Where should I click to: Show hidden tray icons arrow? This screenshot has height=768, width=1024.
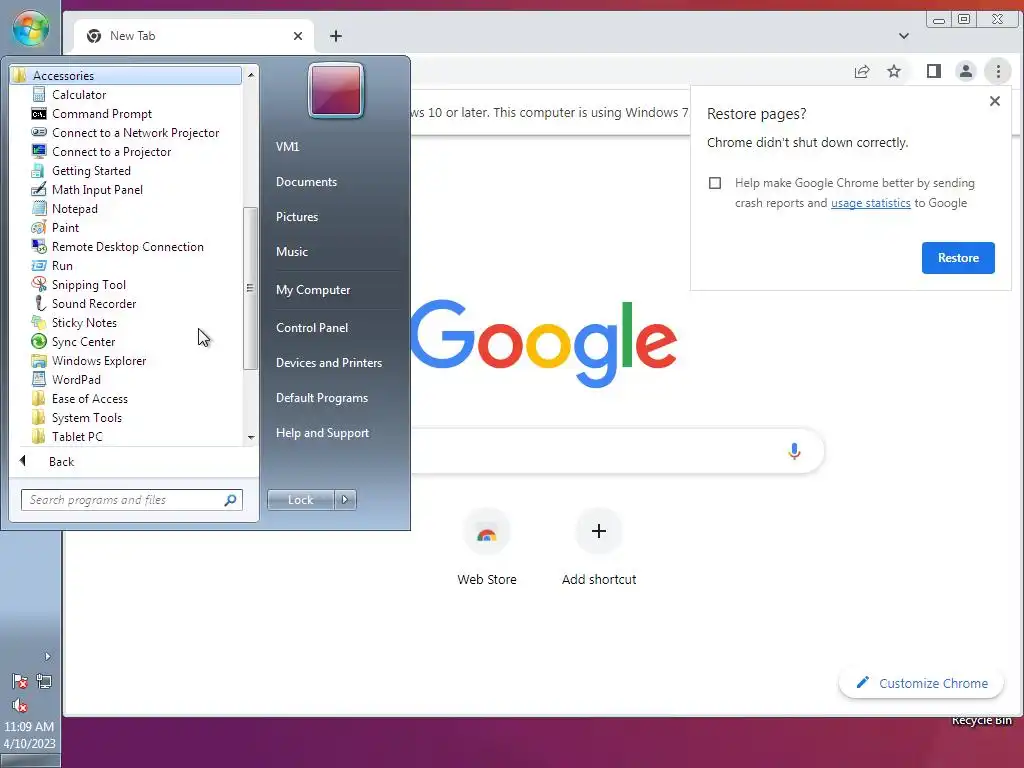pos(47,656)
